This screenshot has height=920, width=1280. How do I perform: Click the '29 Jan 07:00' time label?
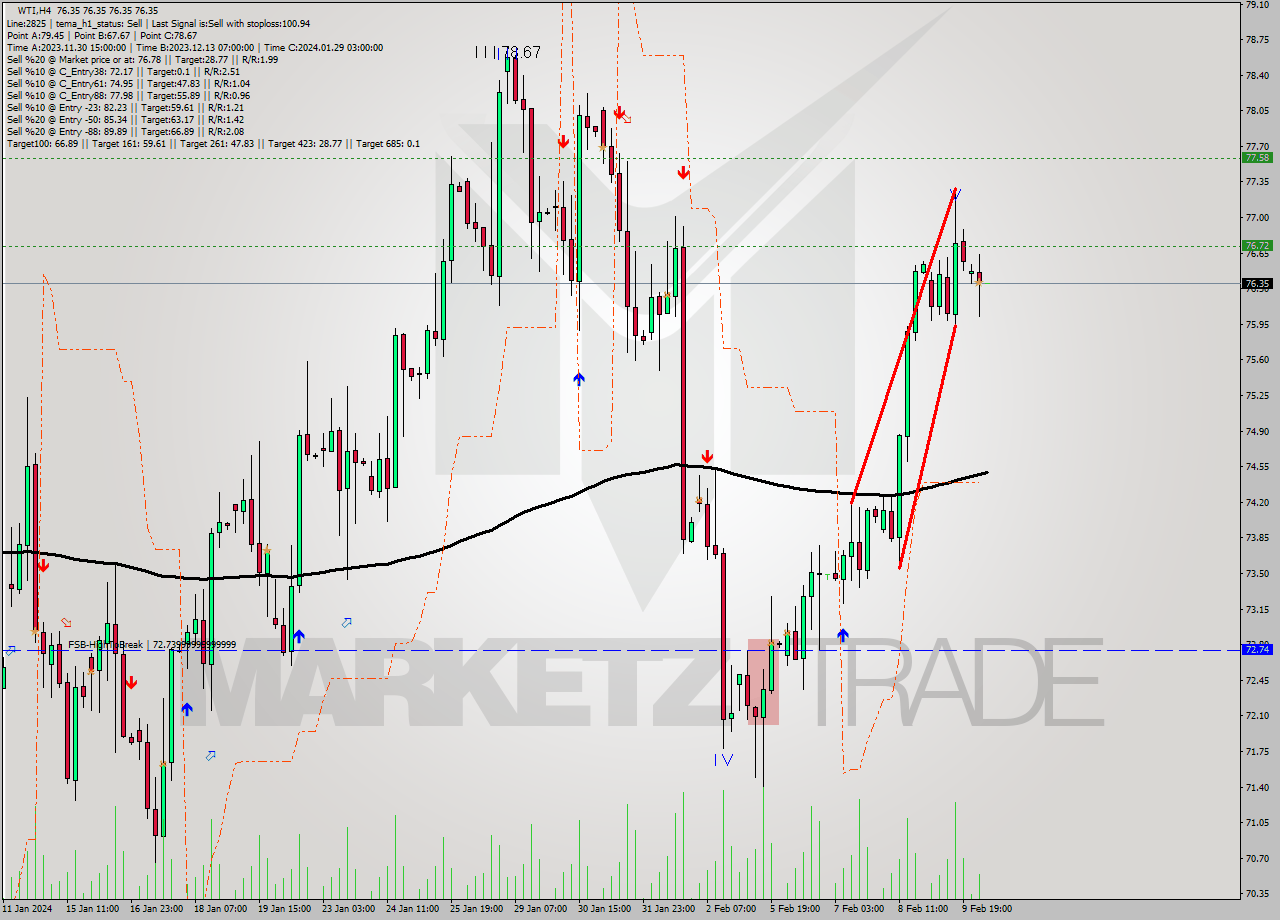coord(540,908)
